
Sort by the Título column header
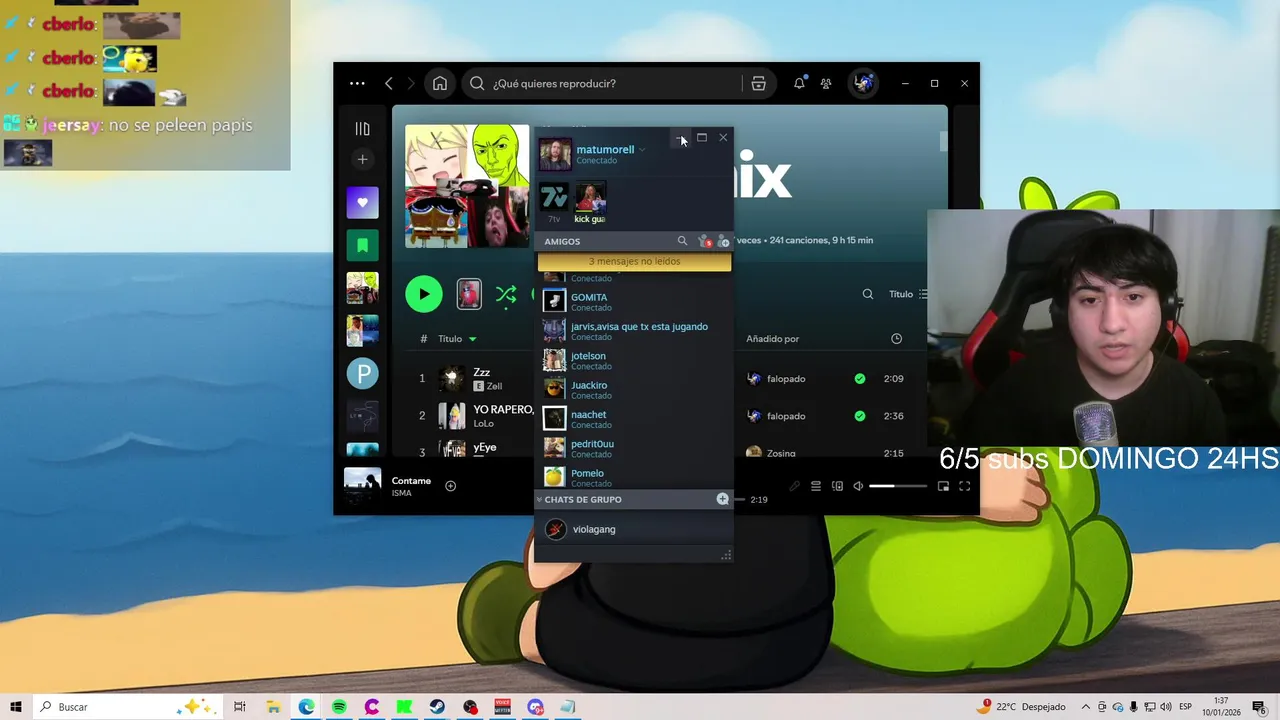click(450, 339)
